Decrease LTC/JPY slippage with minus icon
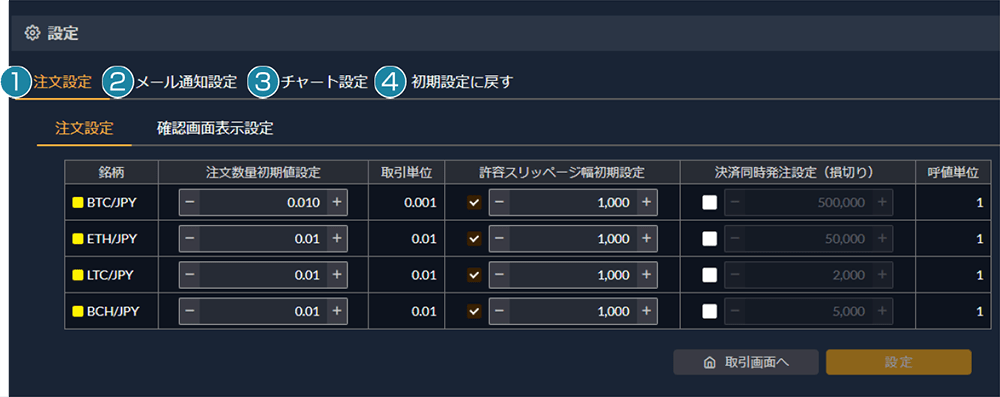Image resolution: width=1000 pixels, height=397 pixels. pyautogui.click(x=499, y=275)
